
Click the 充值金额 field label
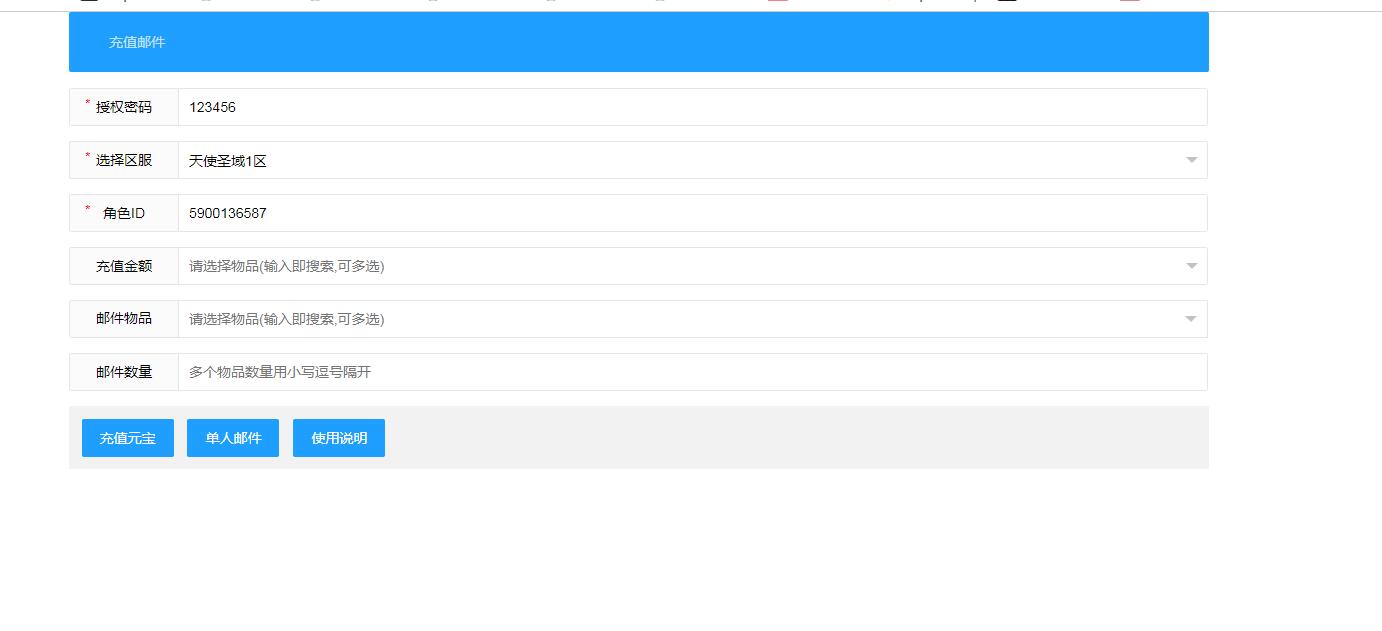124,266
